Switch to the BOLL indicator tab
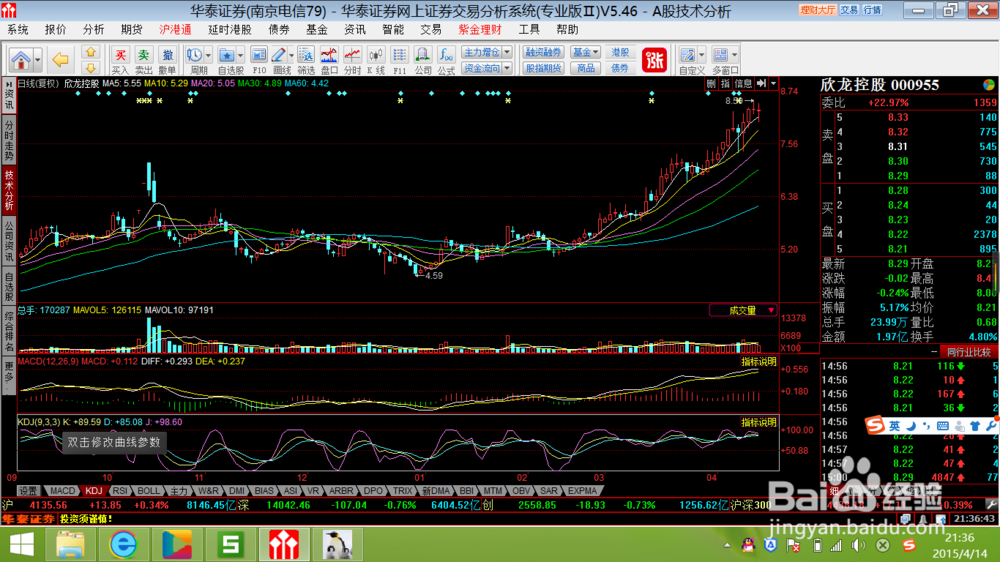 (x=149, y=491)
